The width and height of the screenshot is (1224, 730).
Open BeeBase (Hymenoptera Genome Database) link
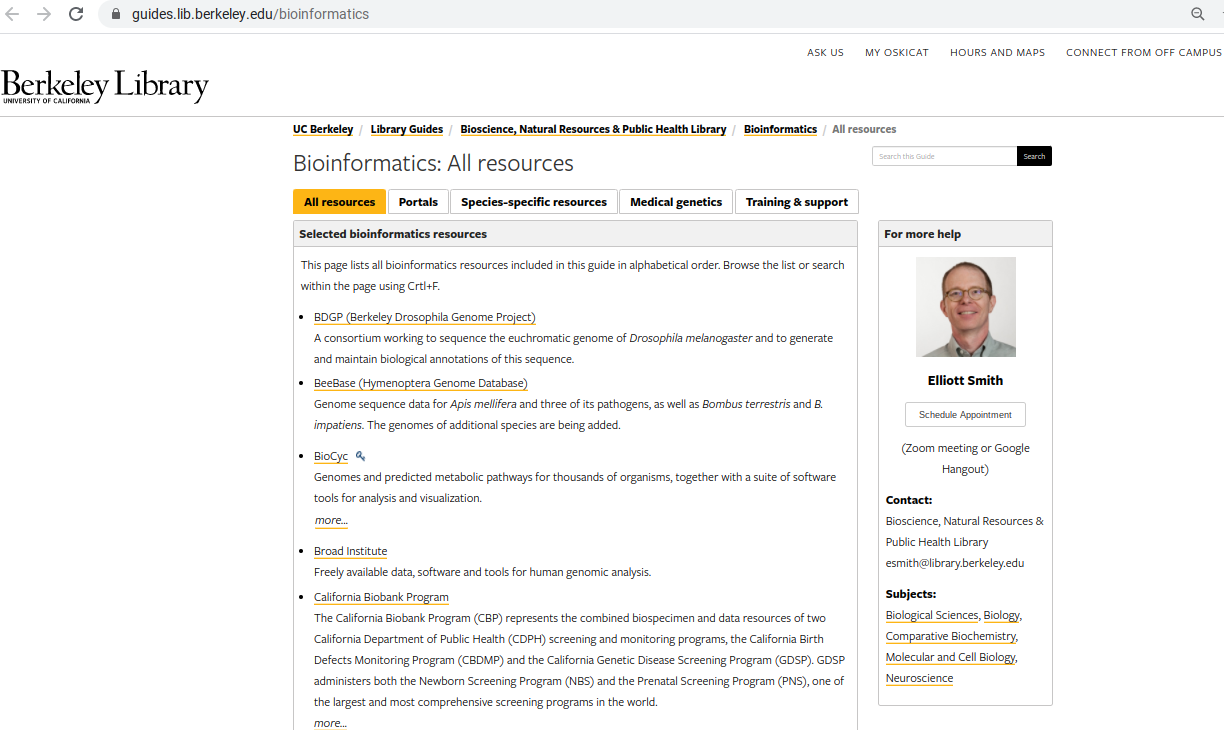point(420,383)
